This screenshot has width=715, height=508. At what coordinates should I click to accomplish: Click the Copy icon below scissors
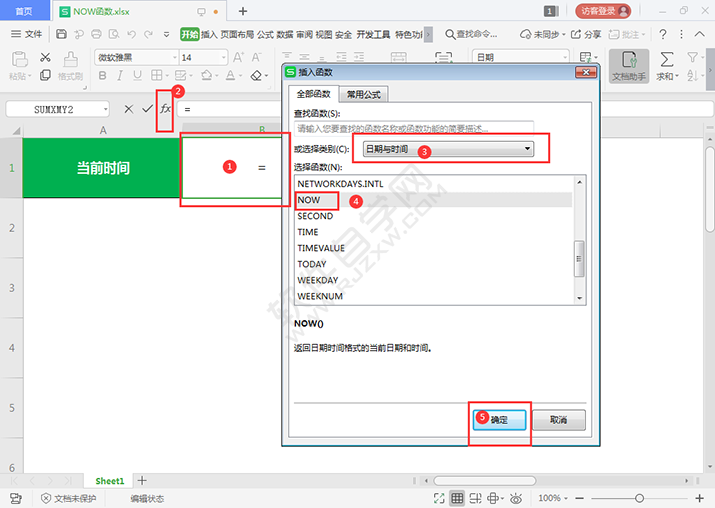pos(45,75)
